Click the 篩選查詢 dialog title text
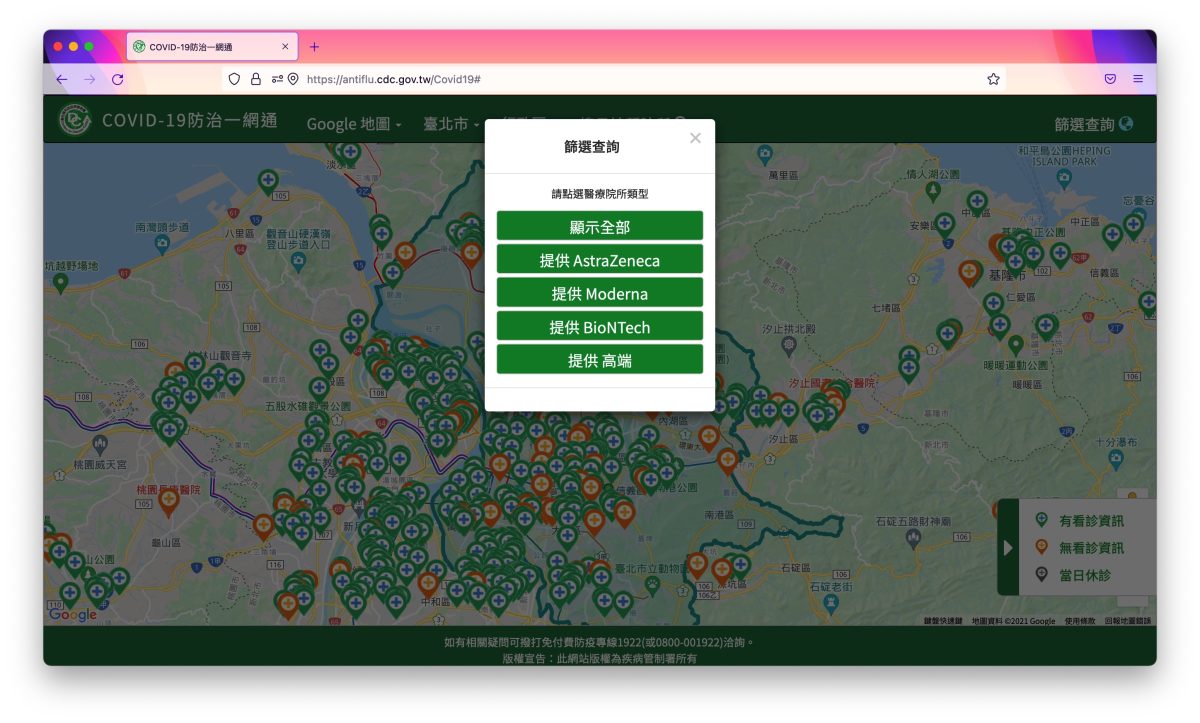 pyautogui.click(x=592, y=147)
